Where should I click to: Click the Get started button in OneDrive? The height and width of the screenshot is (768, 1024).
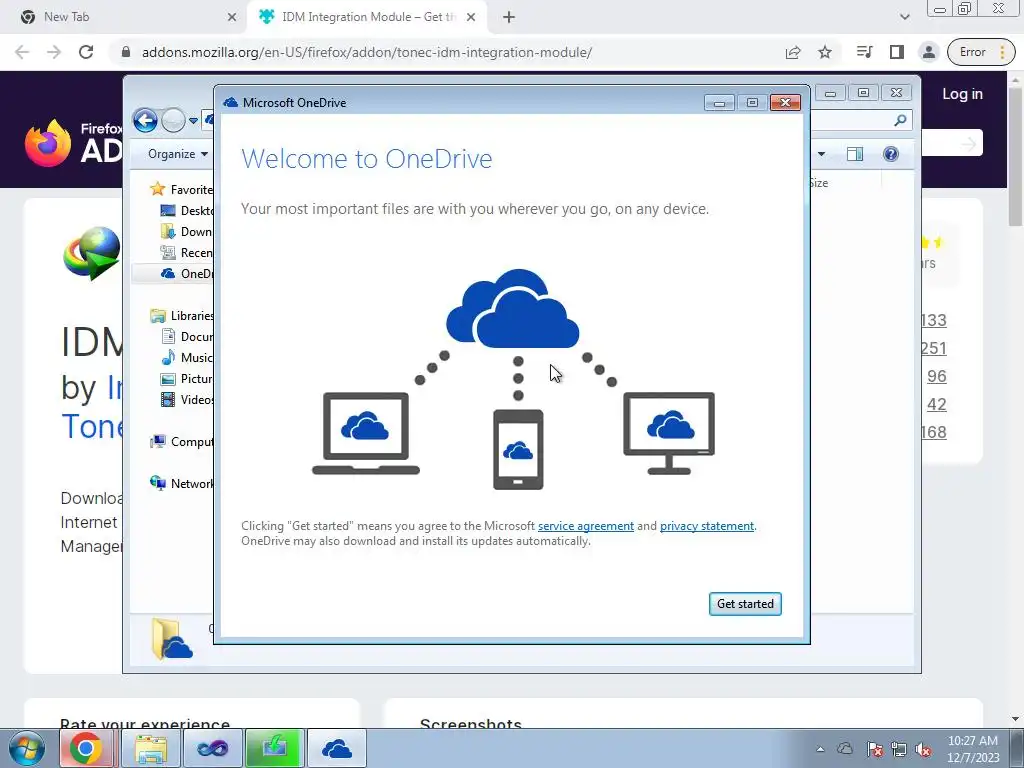[x=745, y=603]
